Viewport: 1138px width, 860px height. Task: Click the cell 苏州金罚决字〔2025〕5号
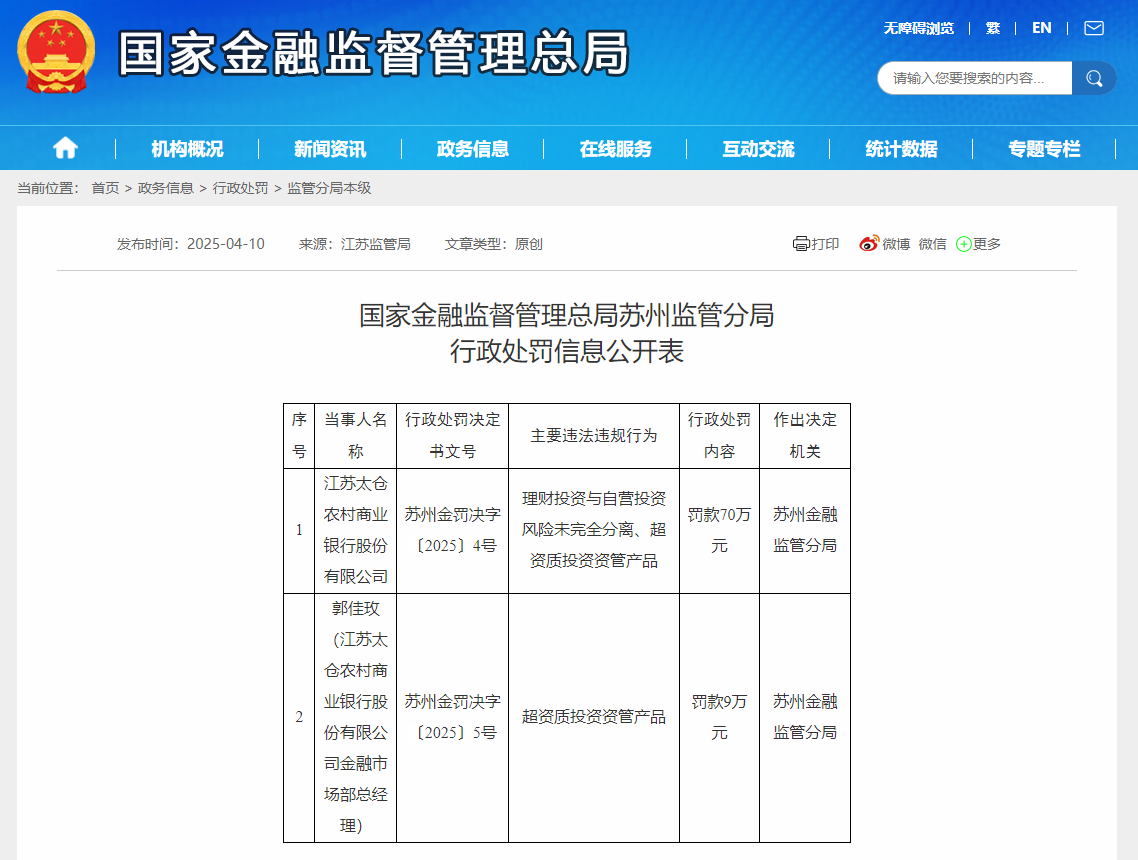(x=453, y=718)
